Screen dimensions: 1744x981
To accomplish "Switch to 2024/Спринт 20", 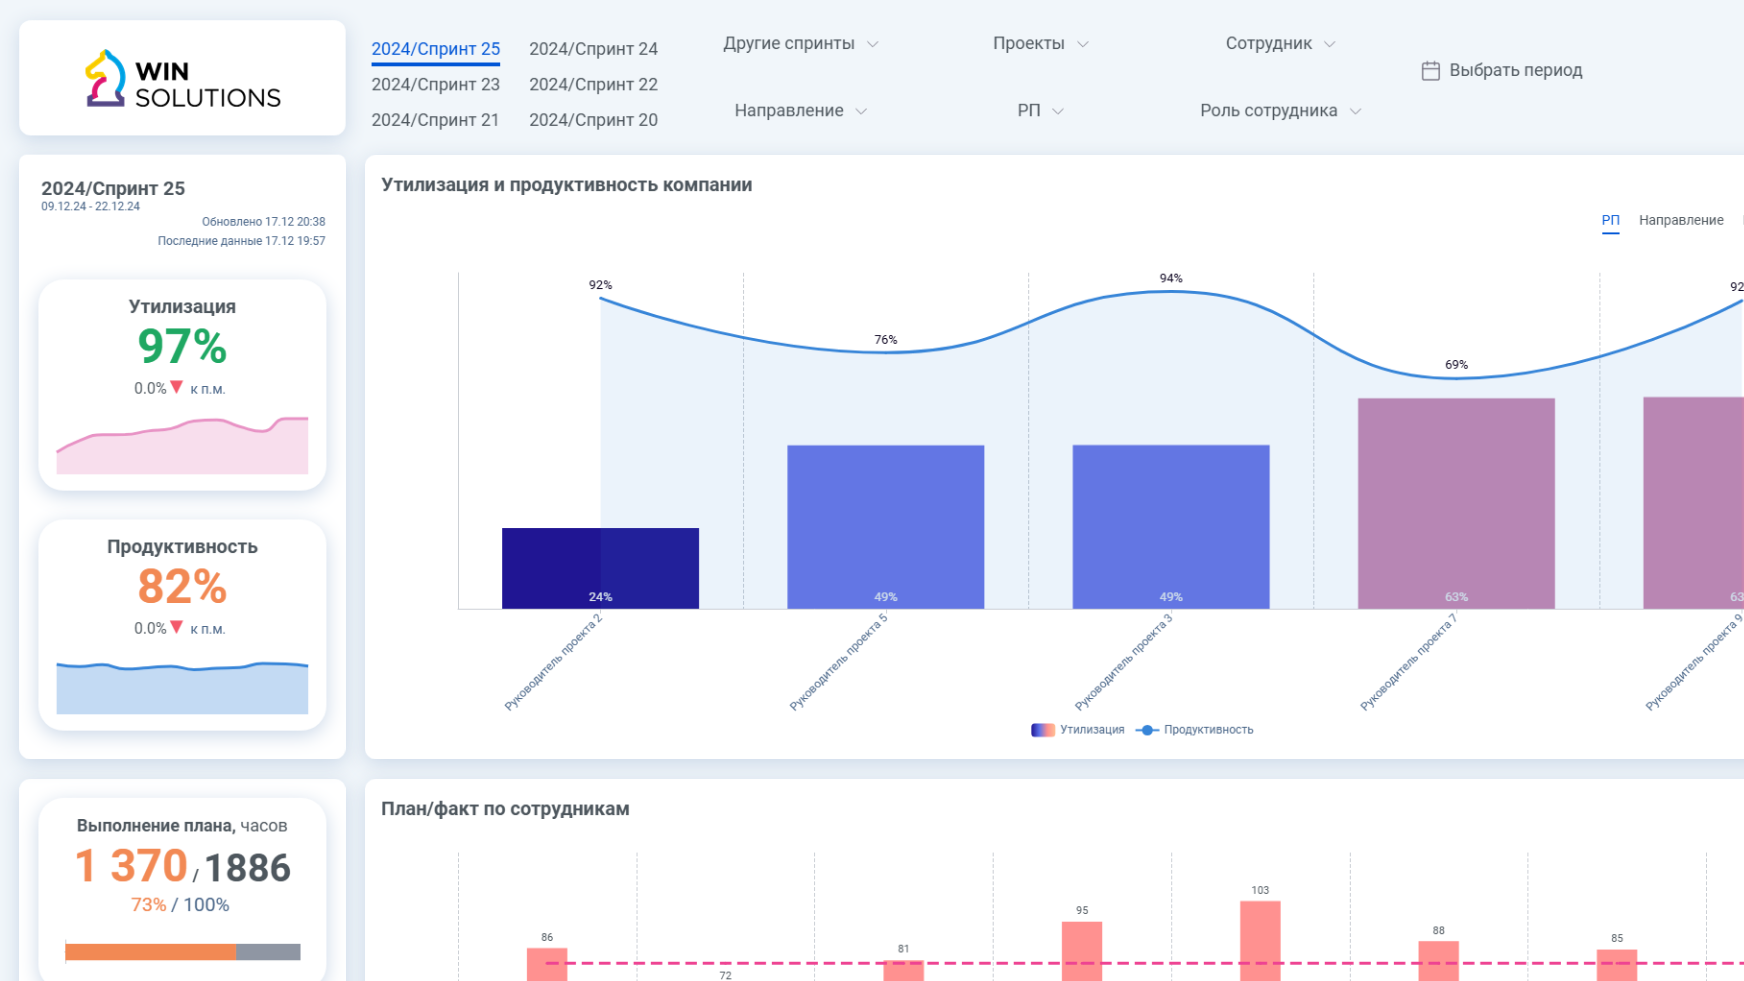I will click(593, 120).
